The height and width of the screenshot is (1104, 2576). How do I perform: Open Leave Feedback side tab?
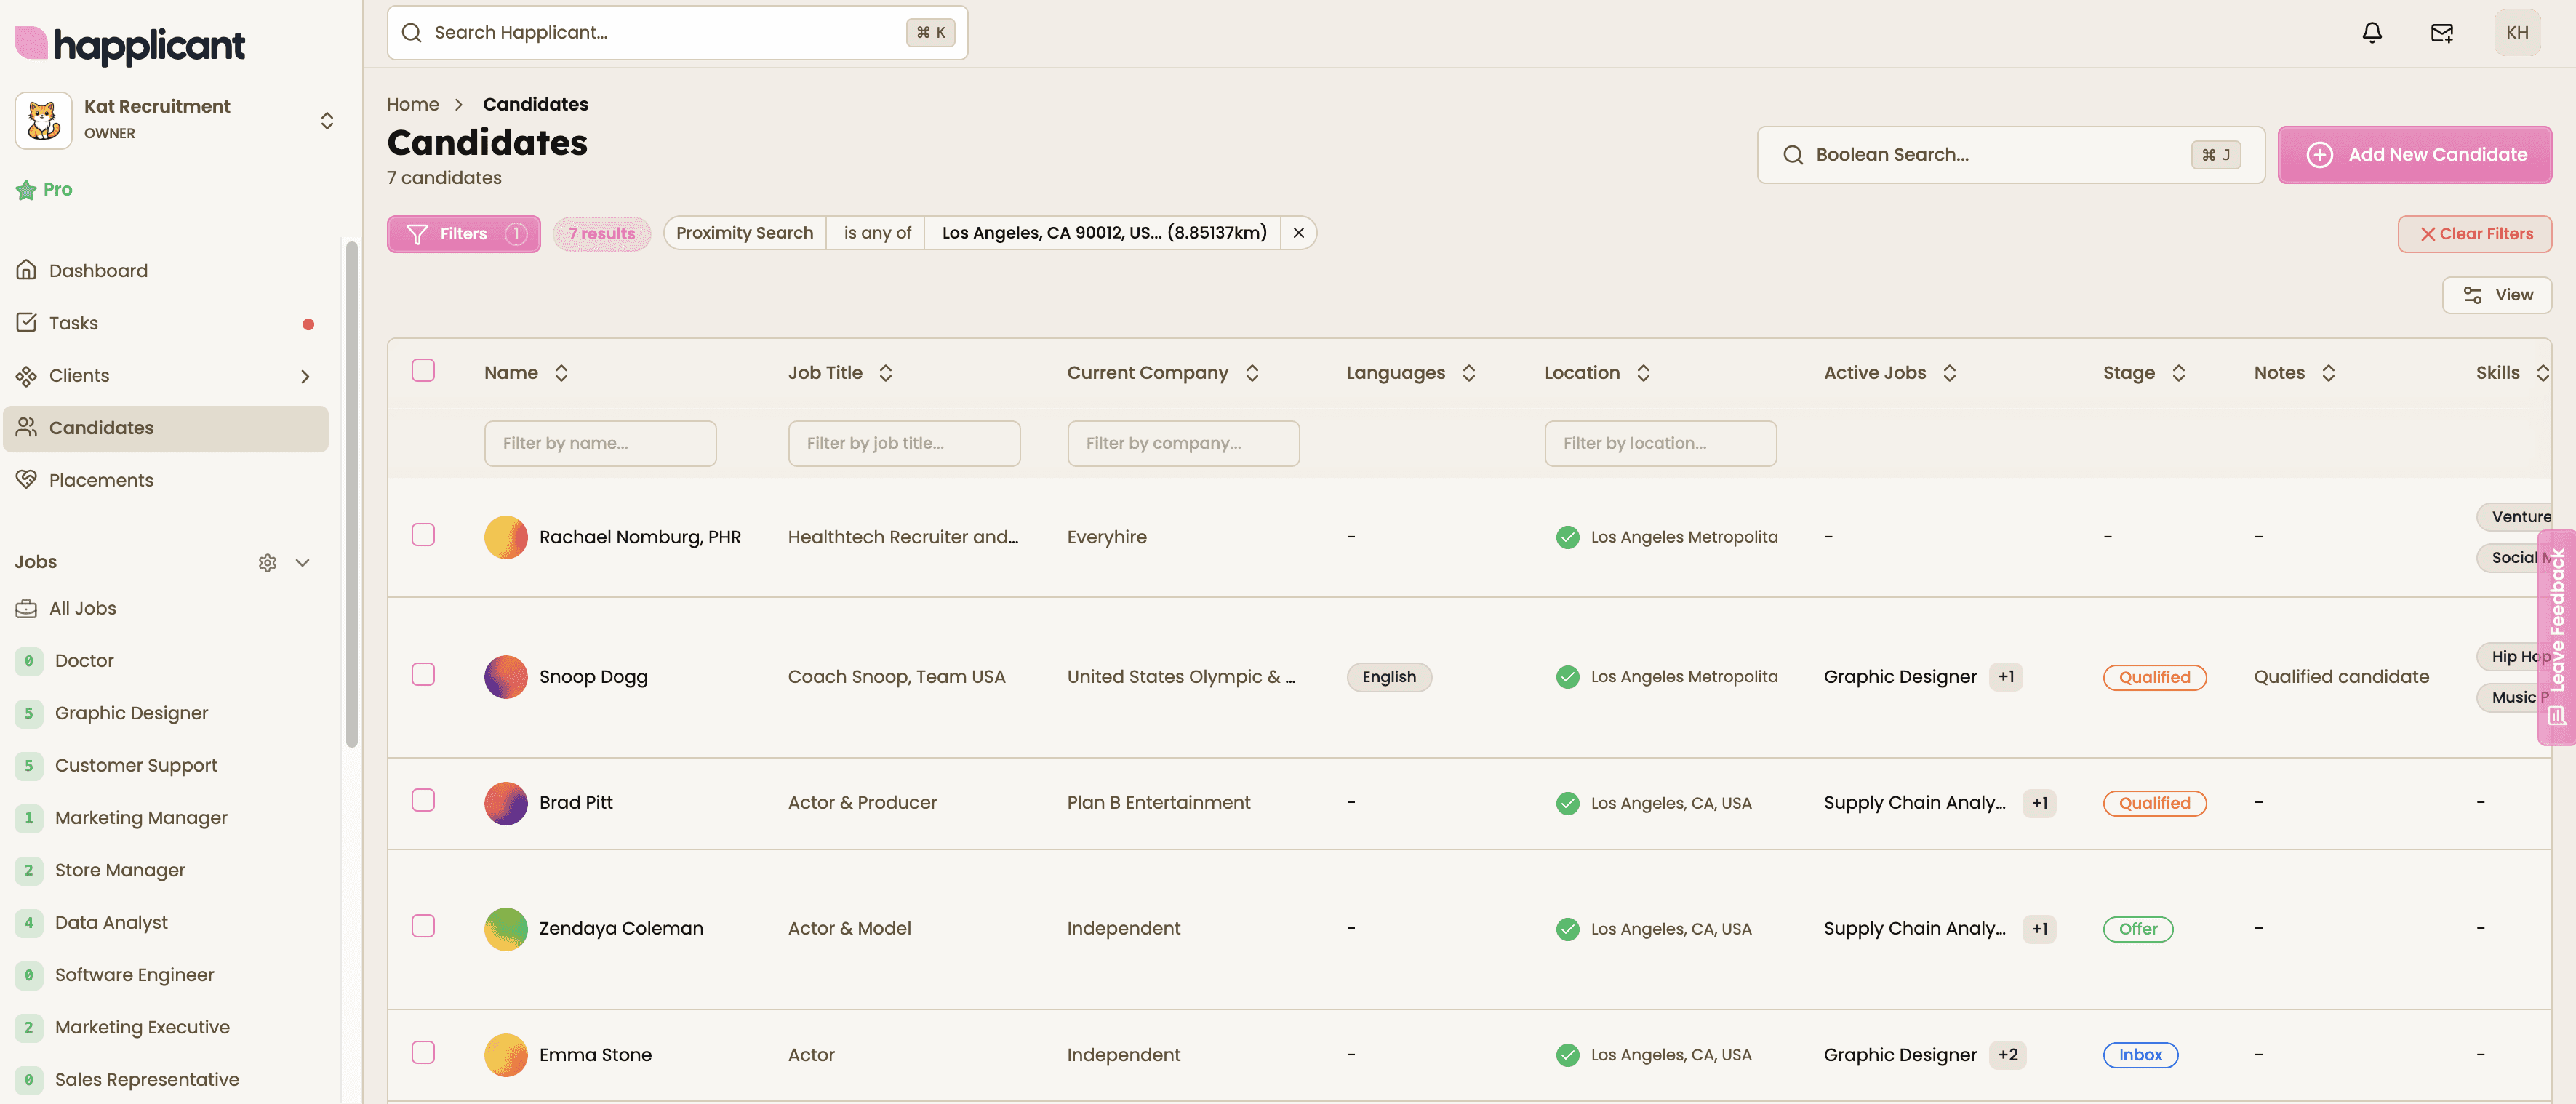point(2557,637)
